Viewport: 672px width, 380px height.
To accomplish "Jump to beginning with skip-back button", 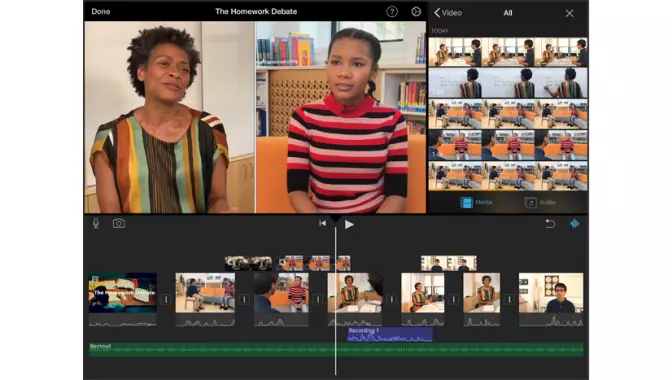I will (x=322, y=223).
